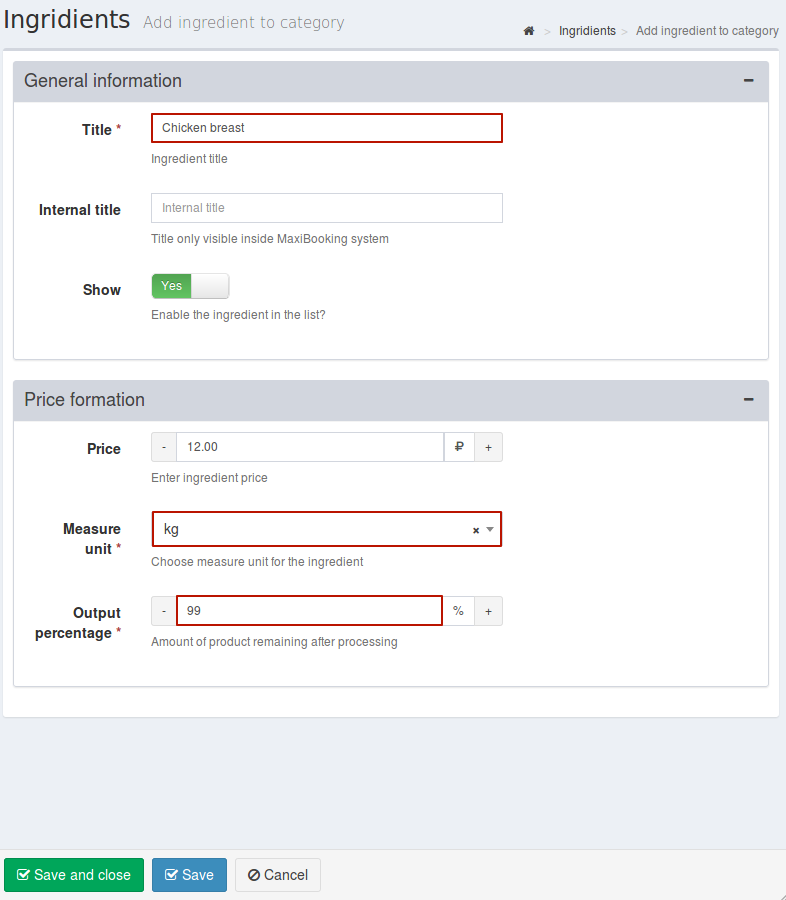
Task: Increase the price with plus button
Action: click(x=489, y=447)
